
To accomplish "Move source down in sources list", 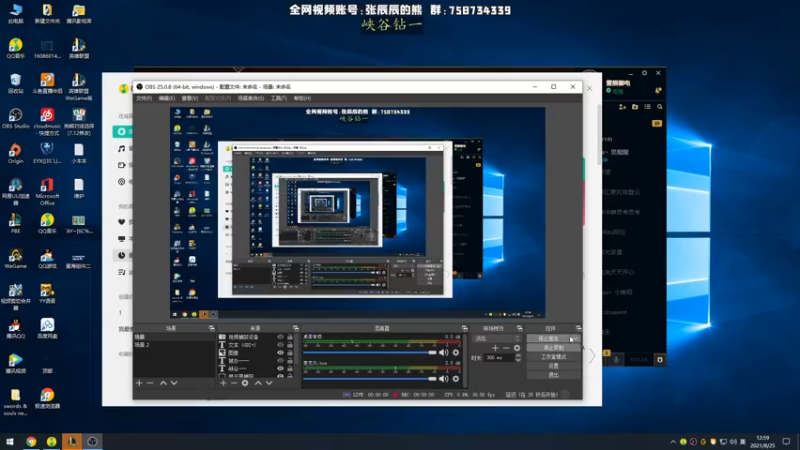I will tap(269, 383).
